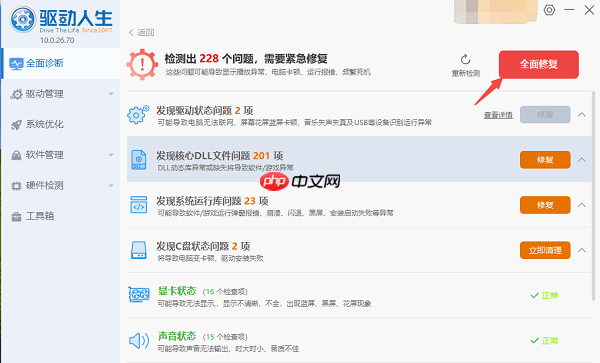This screenshot has height=363, width=600.
Task: Collapse the C盘状态问题 row chevron
Action: [x=582, y=250]
